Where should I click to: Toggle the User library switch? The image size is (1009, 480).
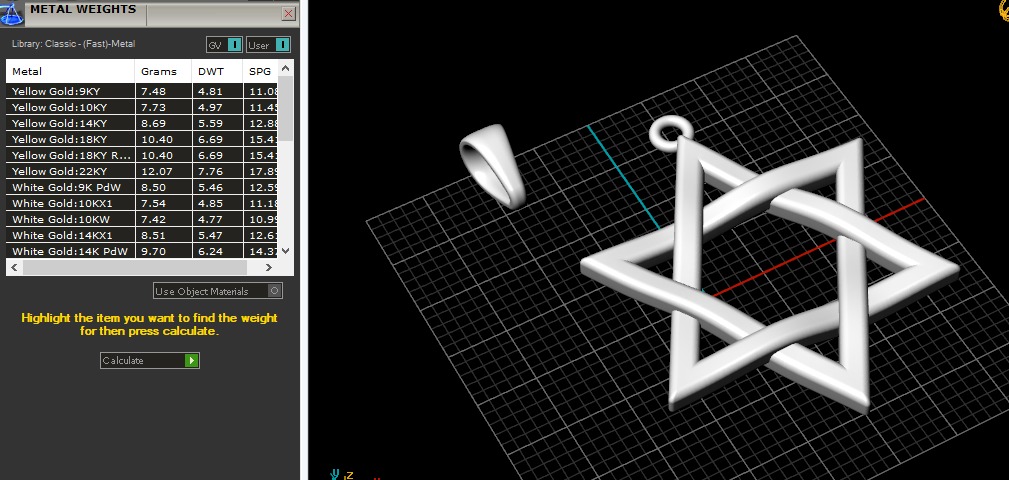coord(268,45)
